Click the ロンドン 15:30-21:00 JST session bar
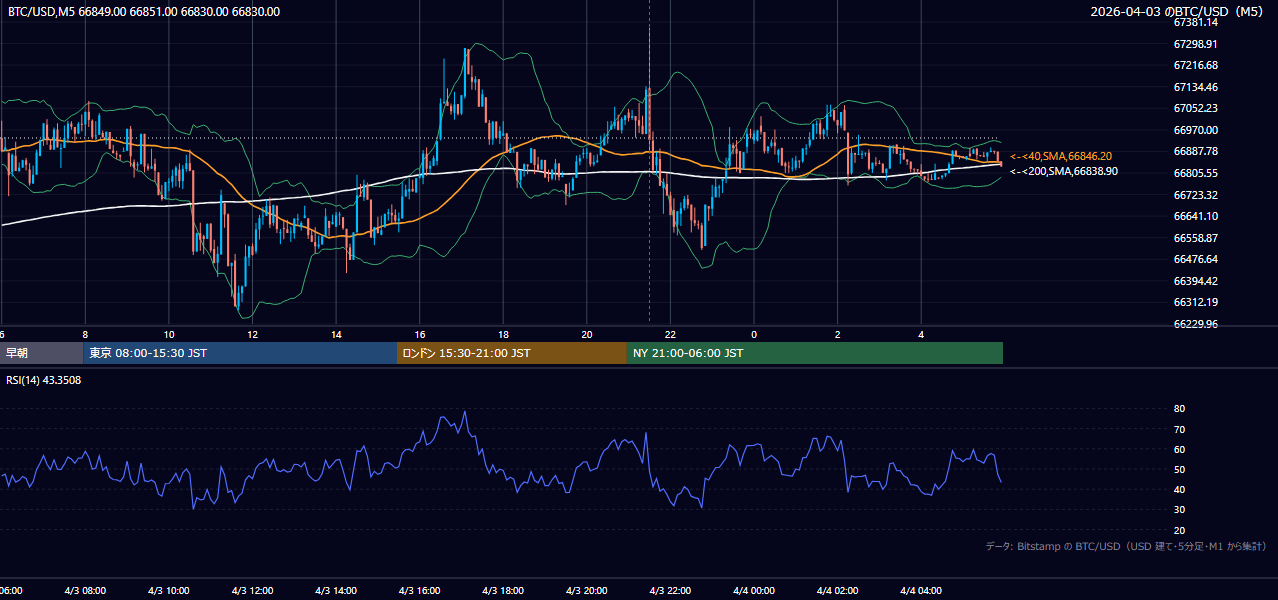This screenshot has width=1278, height=600. click(512, 353)
